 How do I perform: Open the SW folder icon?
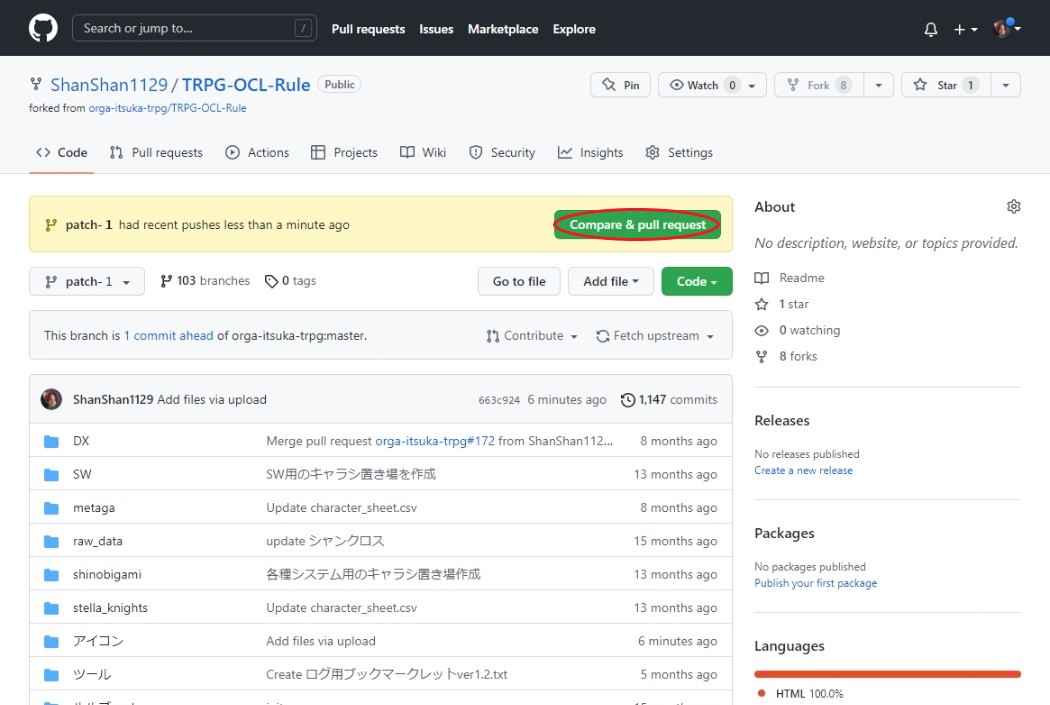52,475
